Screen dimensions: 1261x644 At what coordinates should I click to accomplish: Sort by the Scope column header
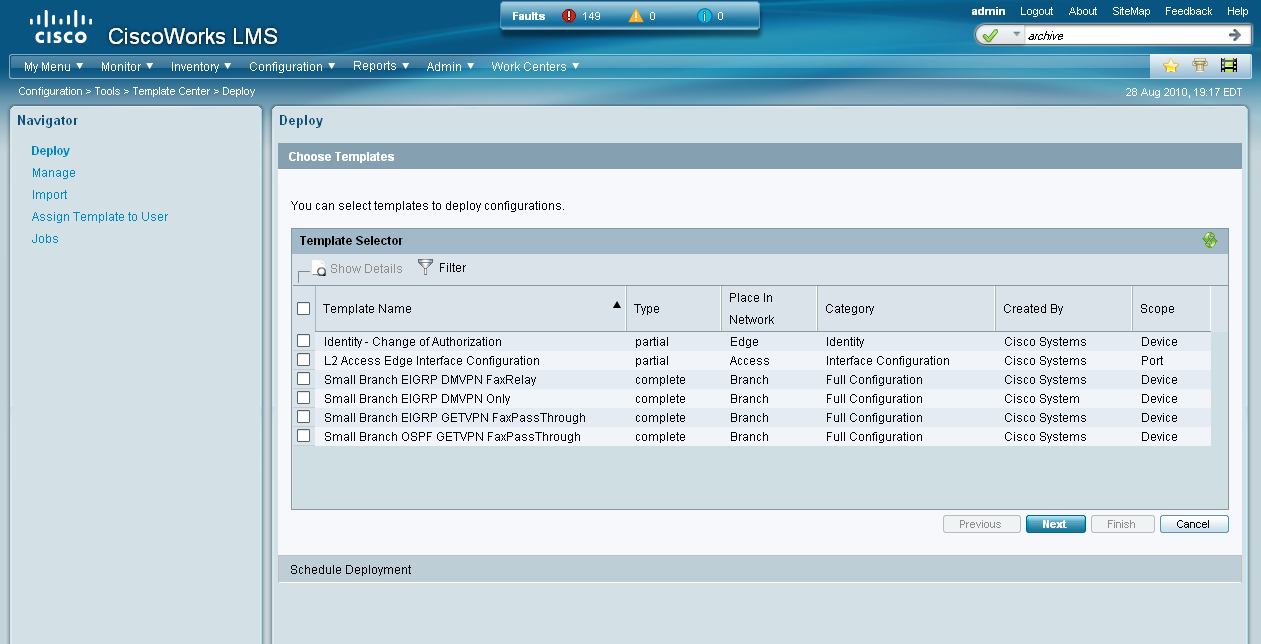[x=1171, y=309]
